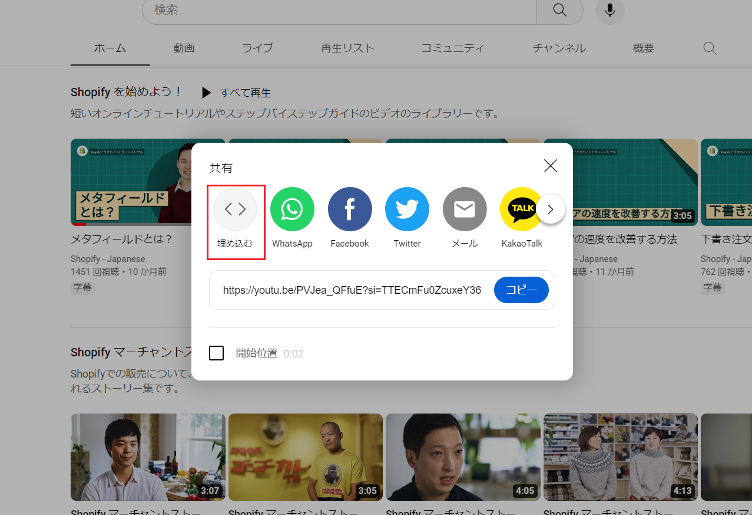Click the の速度を改善する方法 video title

pyautogui.click(x=625, y=239)
